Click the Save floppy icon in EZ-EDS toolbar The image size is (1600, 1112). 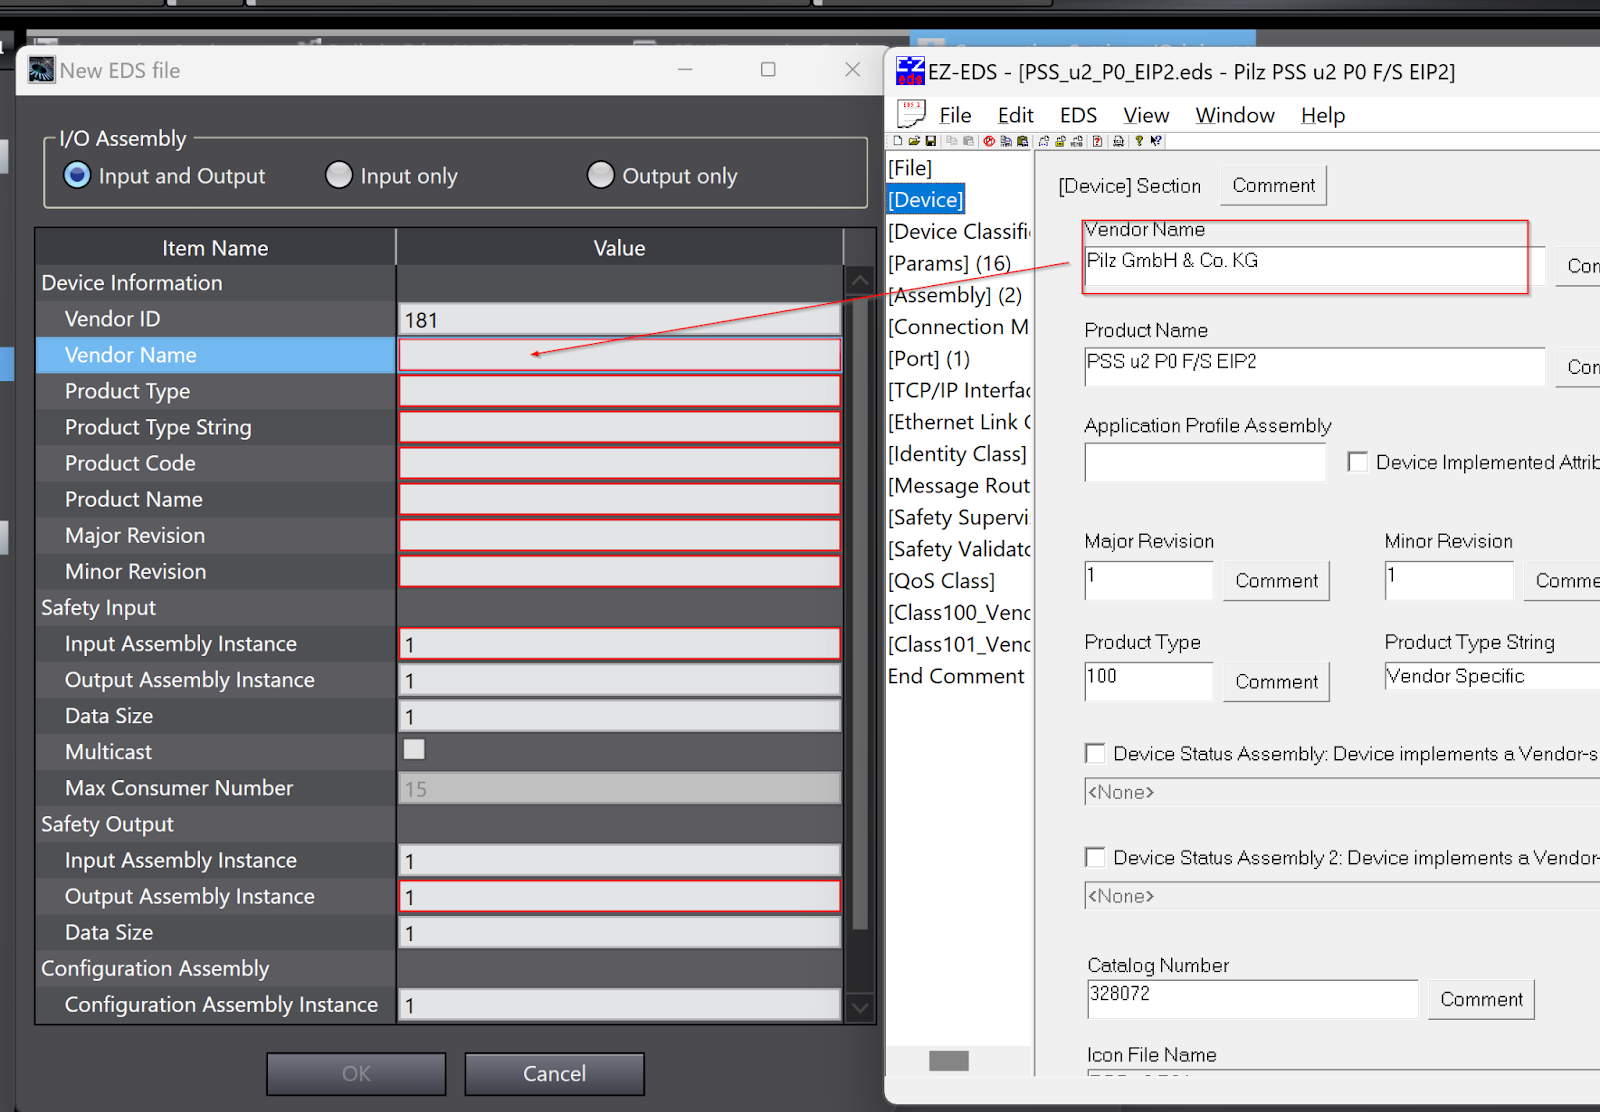(x=931, y=141)
